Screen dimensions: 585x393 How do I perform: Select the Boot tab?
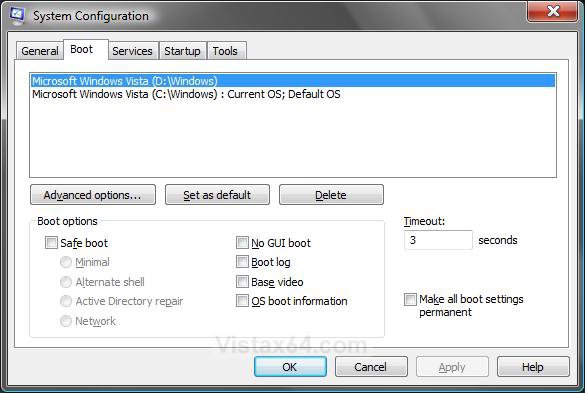pos(86,49)
